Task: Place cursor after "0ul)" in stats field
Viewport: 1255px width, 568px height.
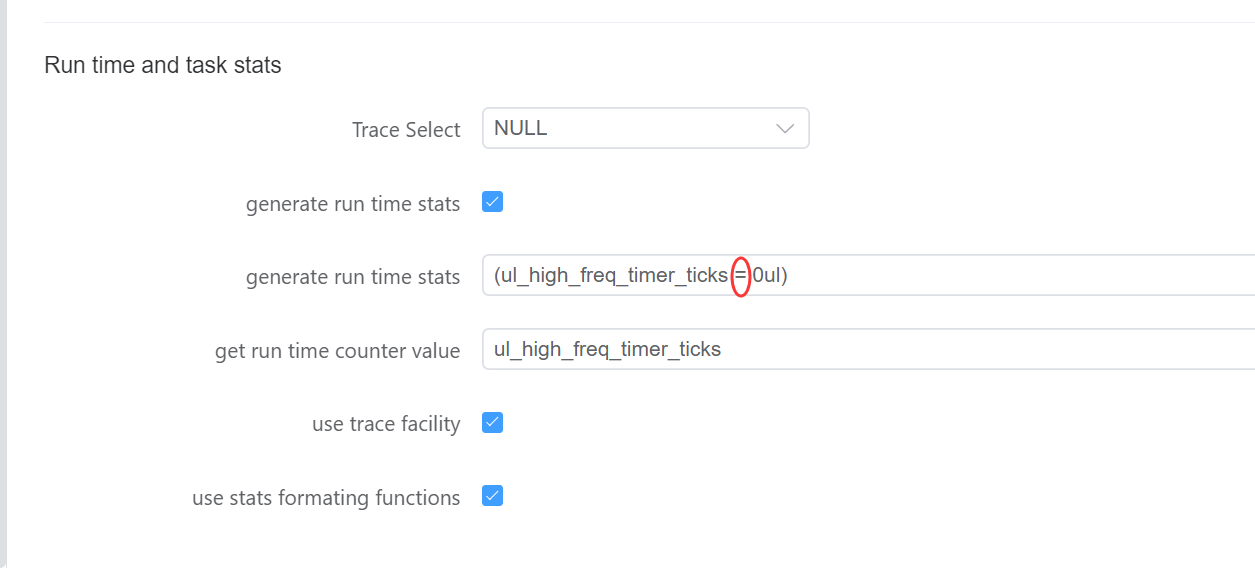Action: point(790,276)
